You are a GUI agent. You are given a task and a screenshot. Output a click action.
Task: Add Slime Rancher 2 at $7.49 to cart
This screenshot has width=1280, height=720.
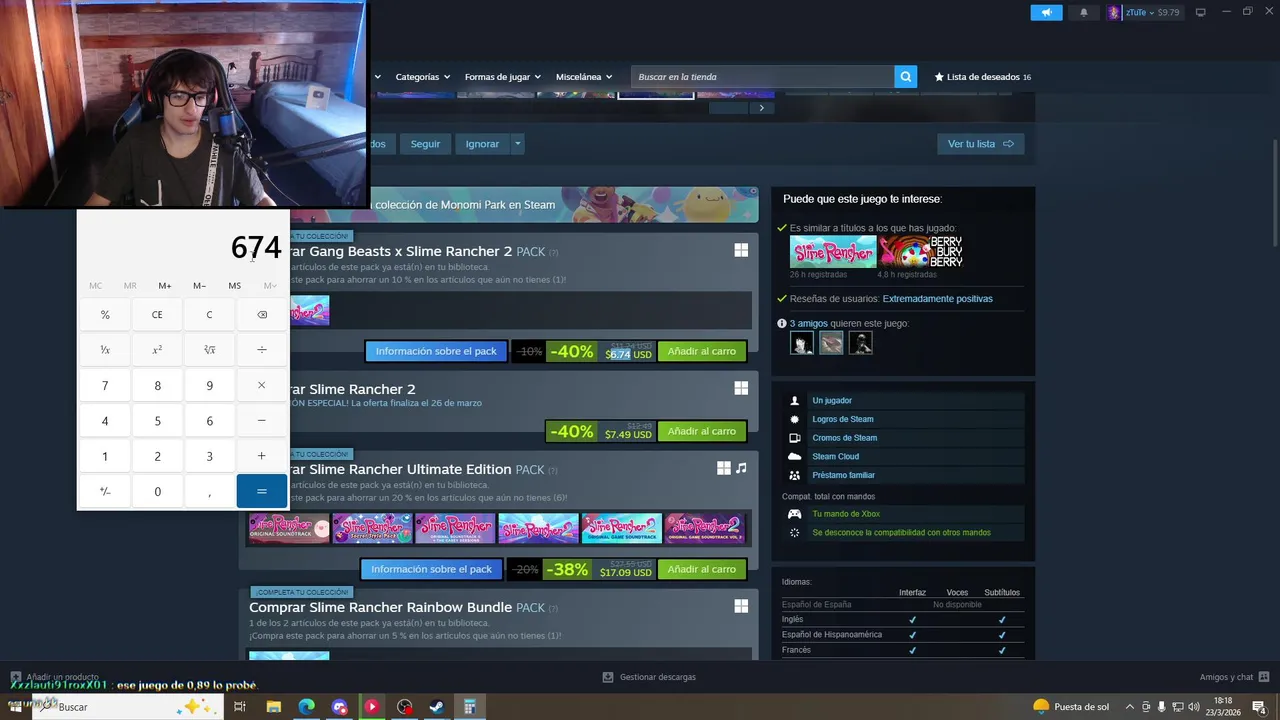702,431
